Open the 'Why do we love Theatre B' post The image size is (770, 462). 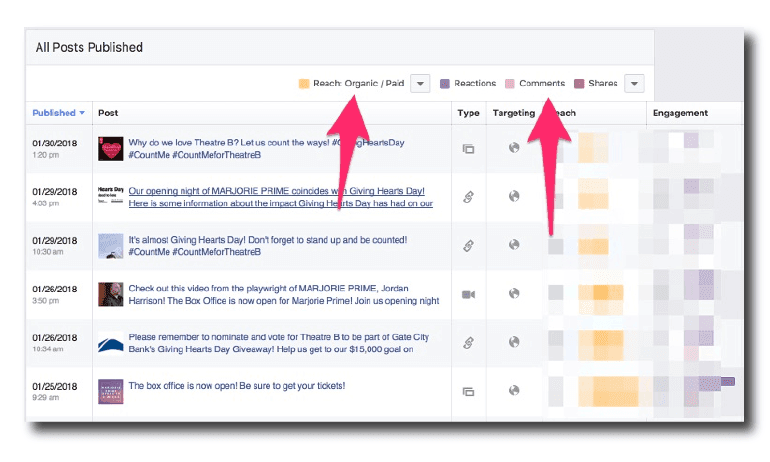(x=266, y=149)
